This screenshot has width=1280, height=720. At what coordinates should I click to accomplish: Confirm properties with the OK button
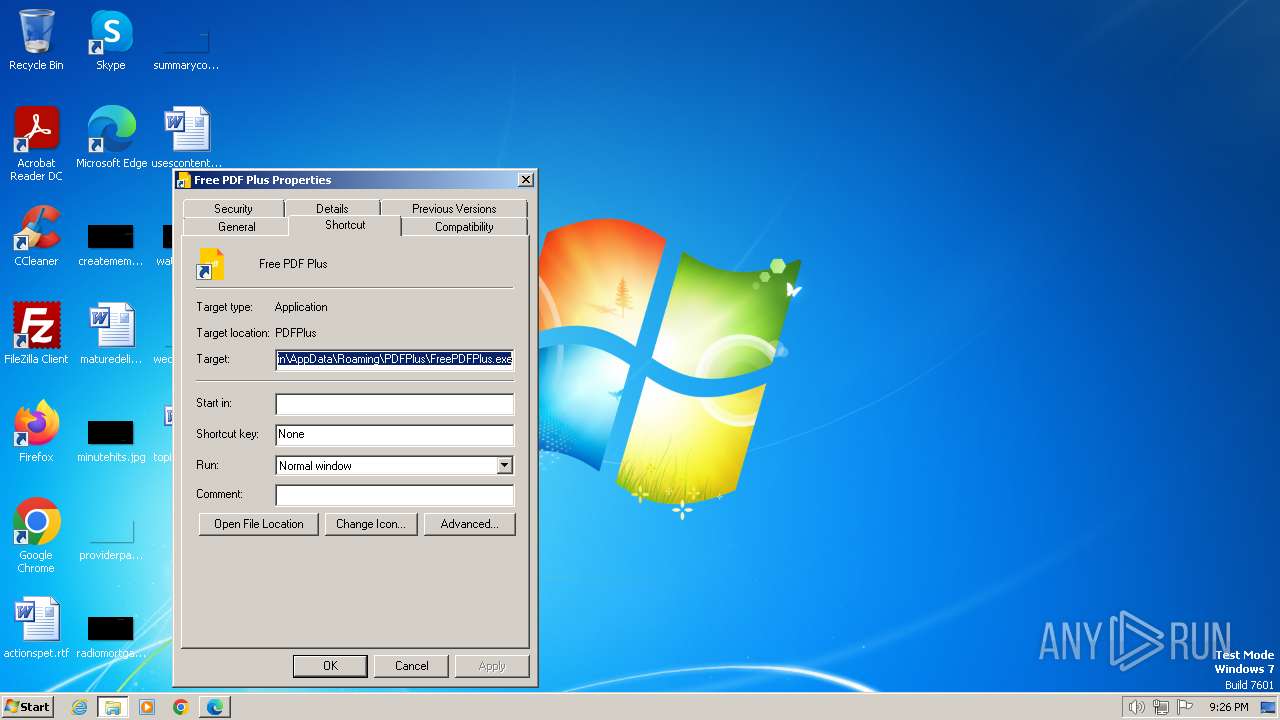coord(330,666)
